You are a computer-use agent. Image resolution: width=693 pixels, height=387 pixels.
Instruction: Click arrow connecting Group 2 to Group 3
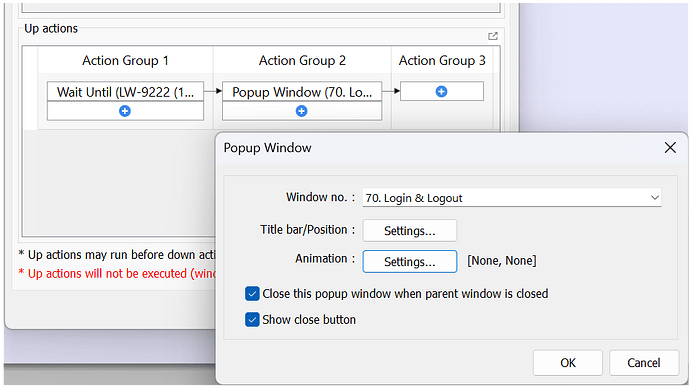coord(391,91)
